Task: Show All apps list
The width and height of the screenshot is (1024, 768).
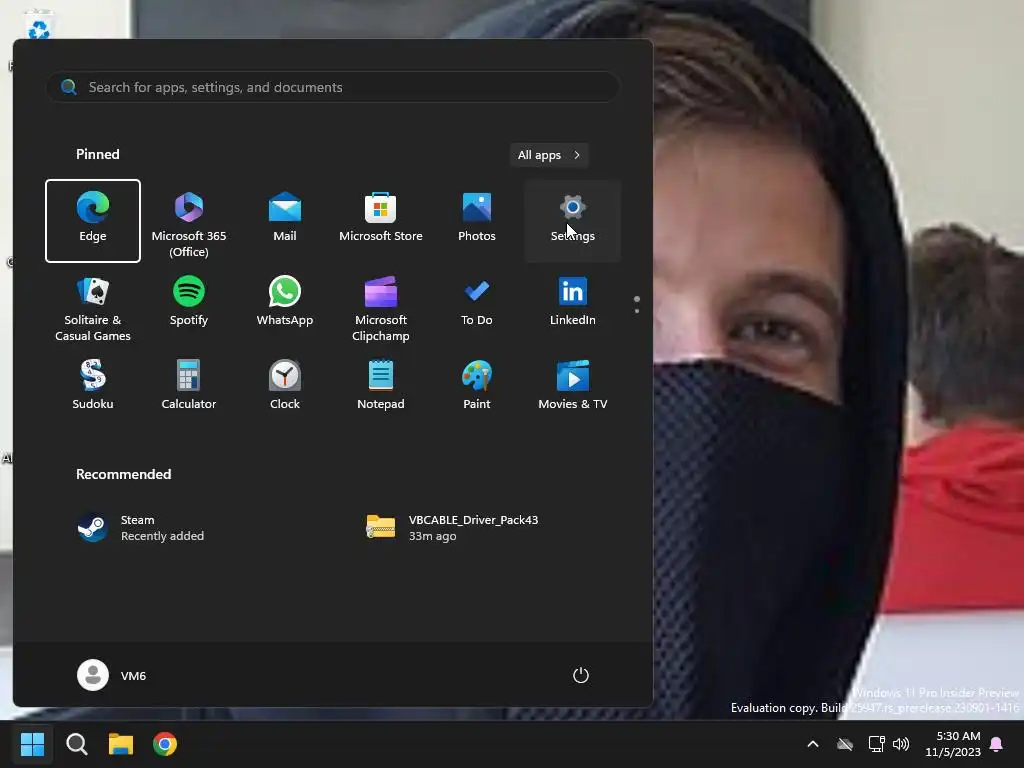Action: pyautogui.click(x=549, y=155)
